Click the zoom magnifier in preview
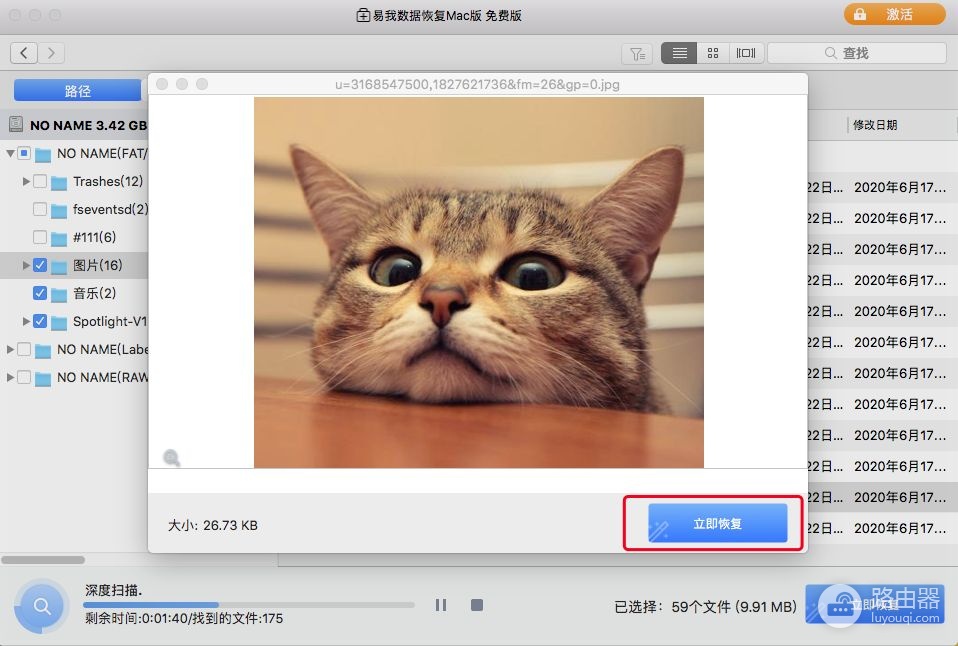Image resolution: width=958 pixels, height=646 pixels. pos(172,457)
